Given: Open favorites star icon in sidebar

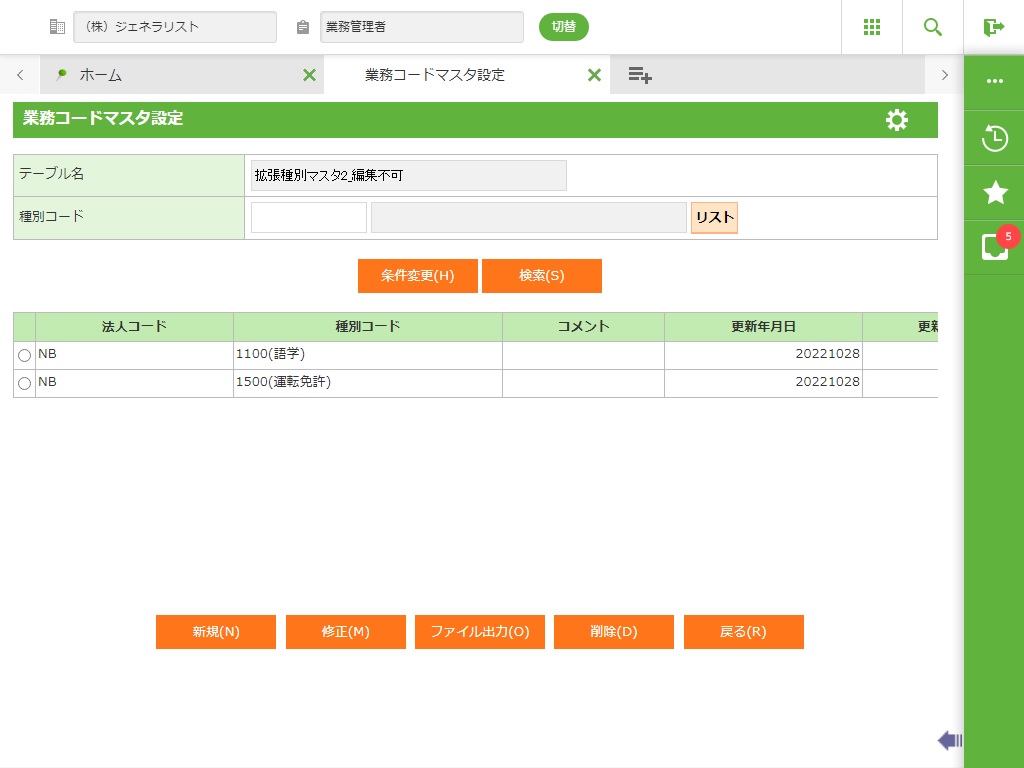Looking at the screenshot, I should point(994,193).
